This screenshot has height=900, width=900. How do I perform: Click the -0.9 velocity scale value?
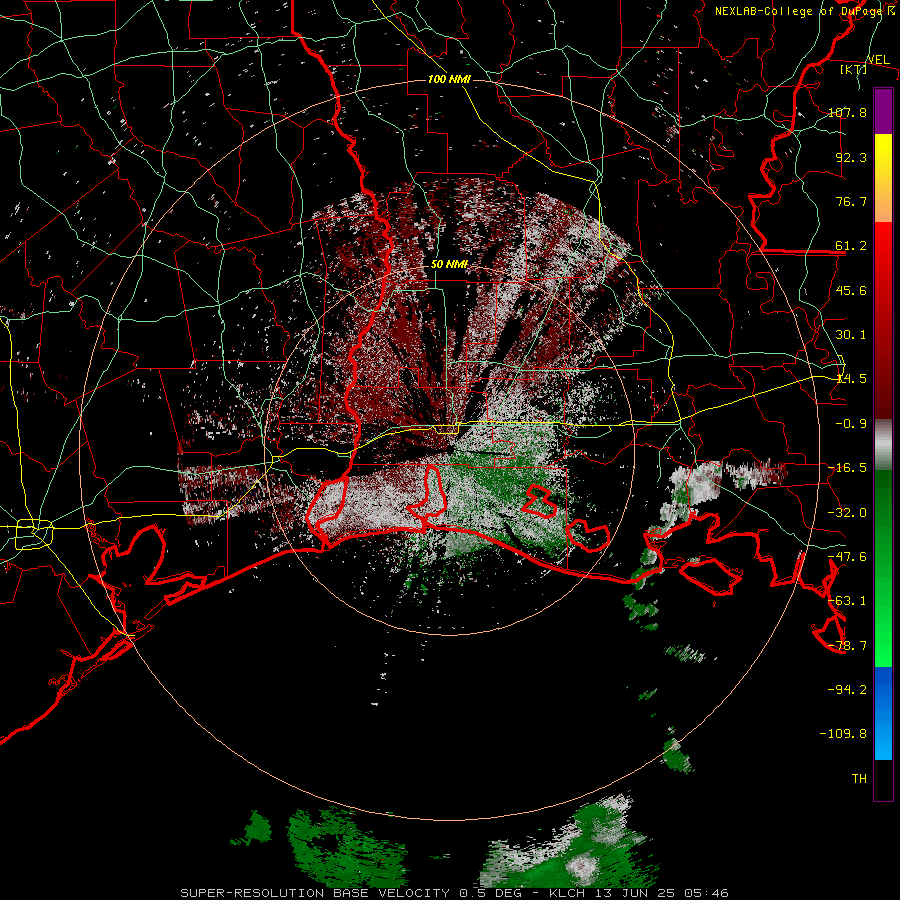[x=851, y=423]
